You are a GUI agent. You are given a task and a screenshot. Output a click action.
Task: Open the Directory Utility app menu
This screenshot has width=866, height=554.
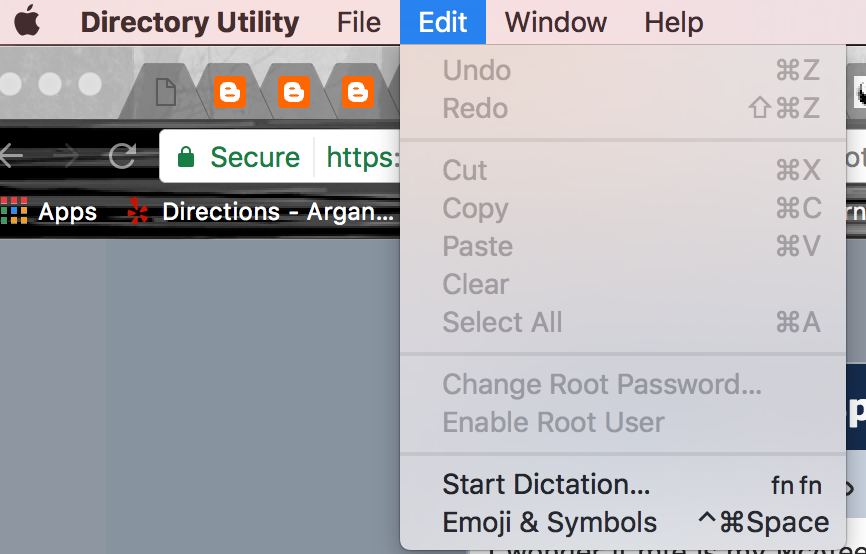point(189,22)
